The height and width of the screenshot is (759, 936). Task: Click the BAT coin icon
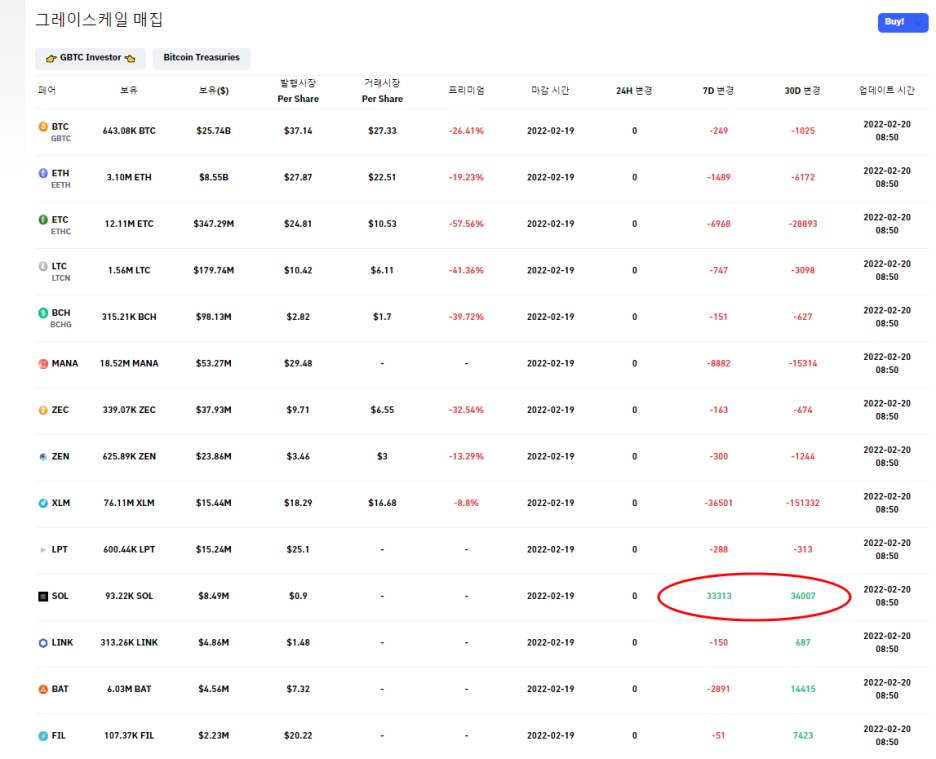pyautogui.click(x=43, y=689)
